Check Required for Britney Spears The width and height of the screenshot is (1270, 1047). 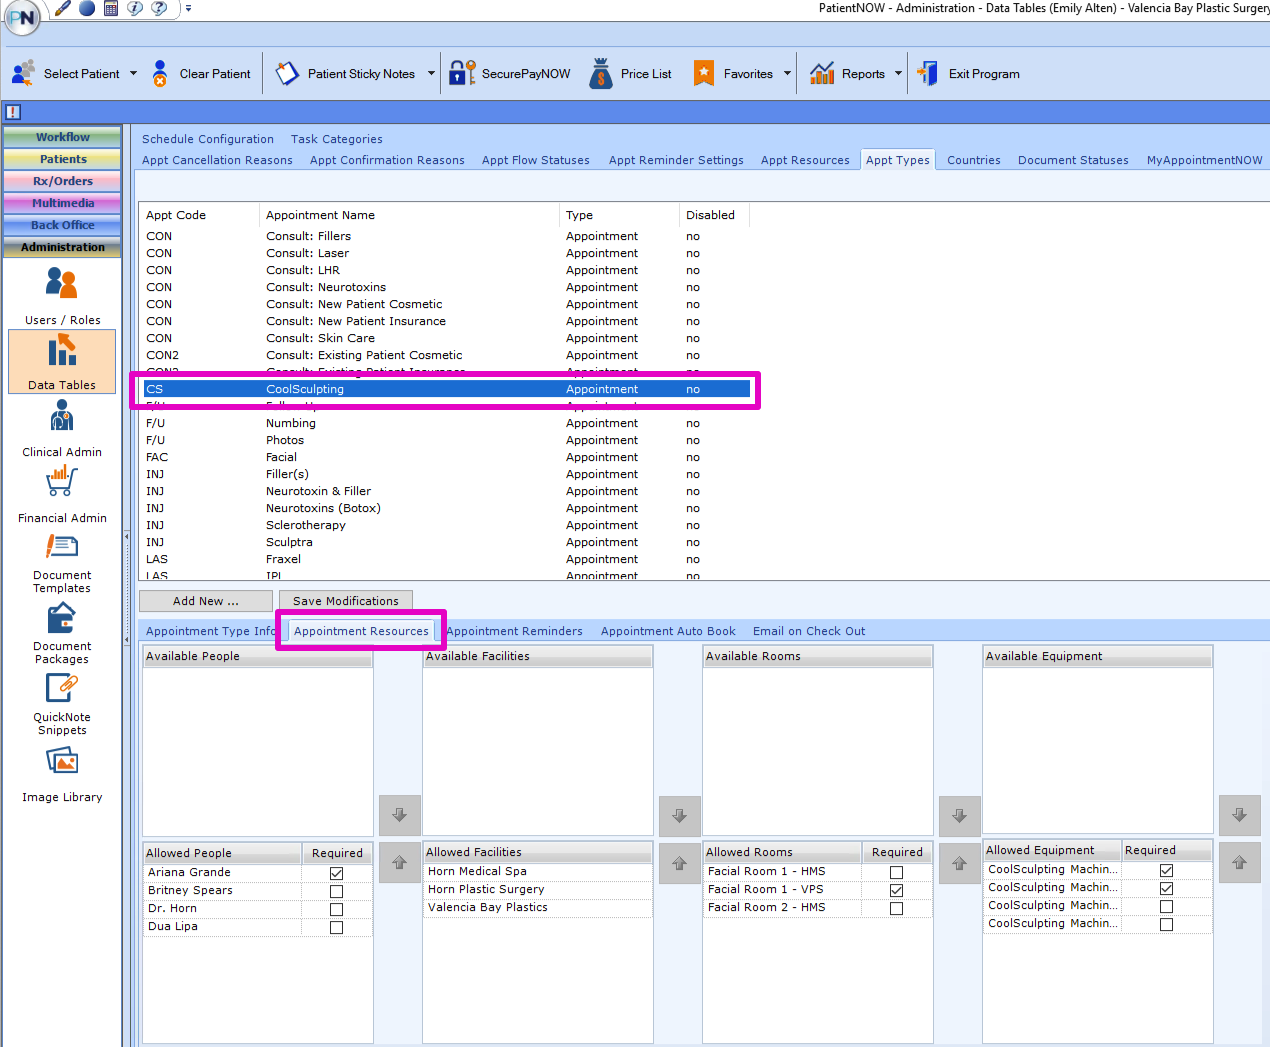point(336,891)
